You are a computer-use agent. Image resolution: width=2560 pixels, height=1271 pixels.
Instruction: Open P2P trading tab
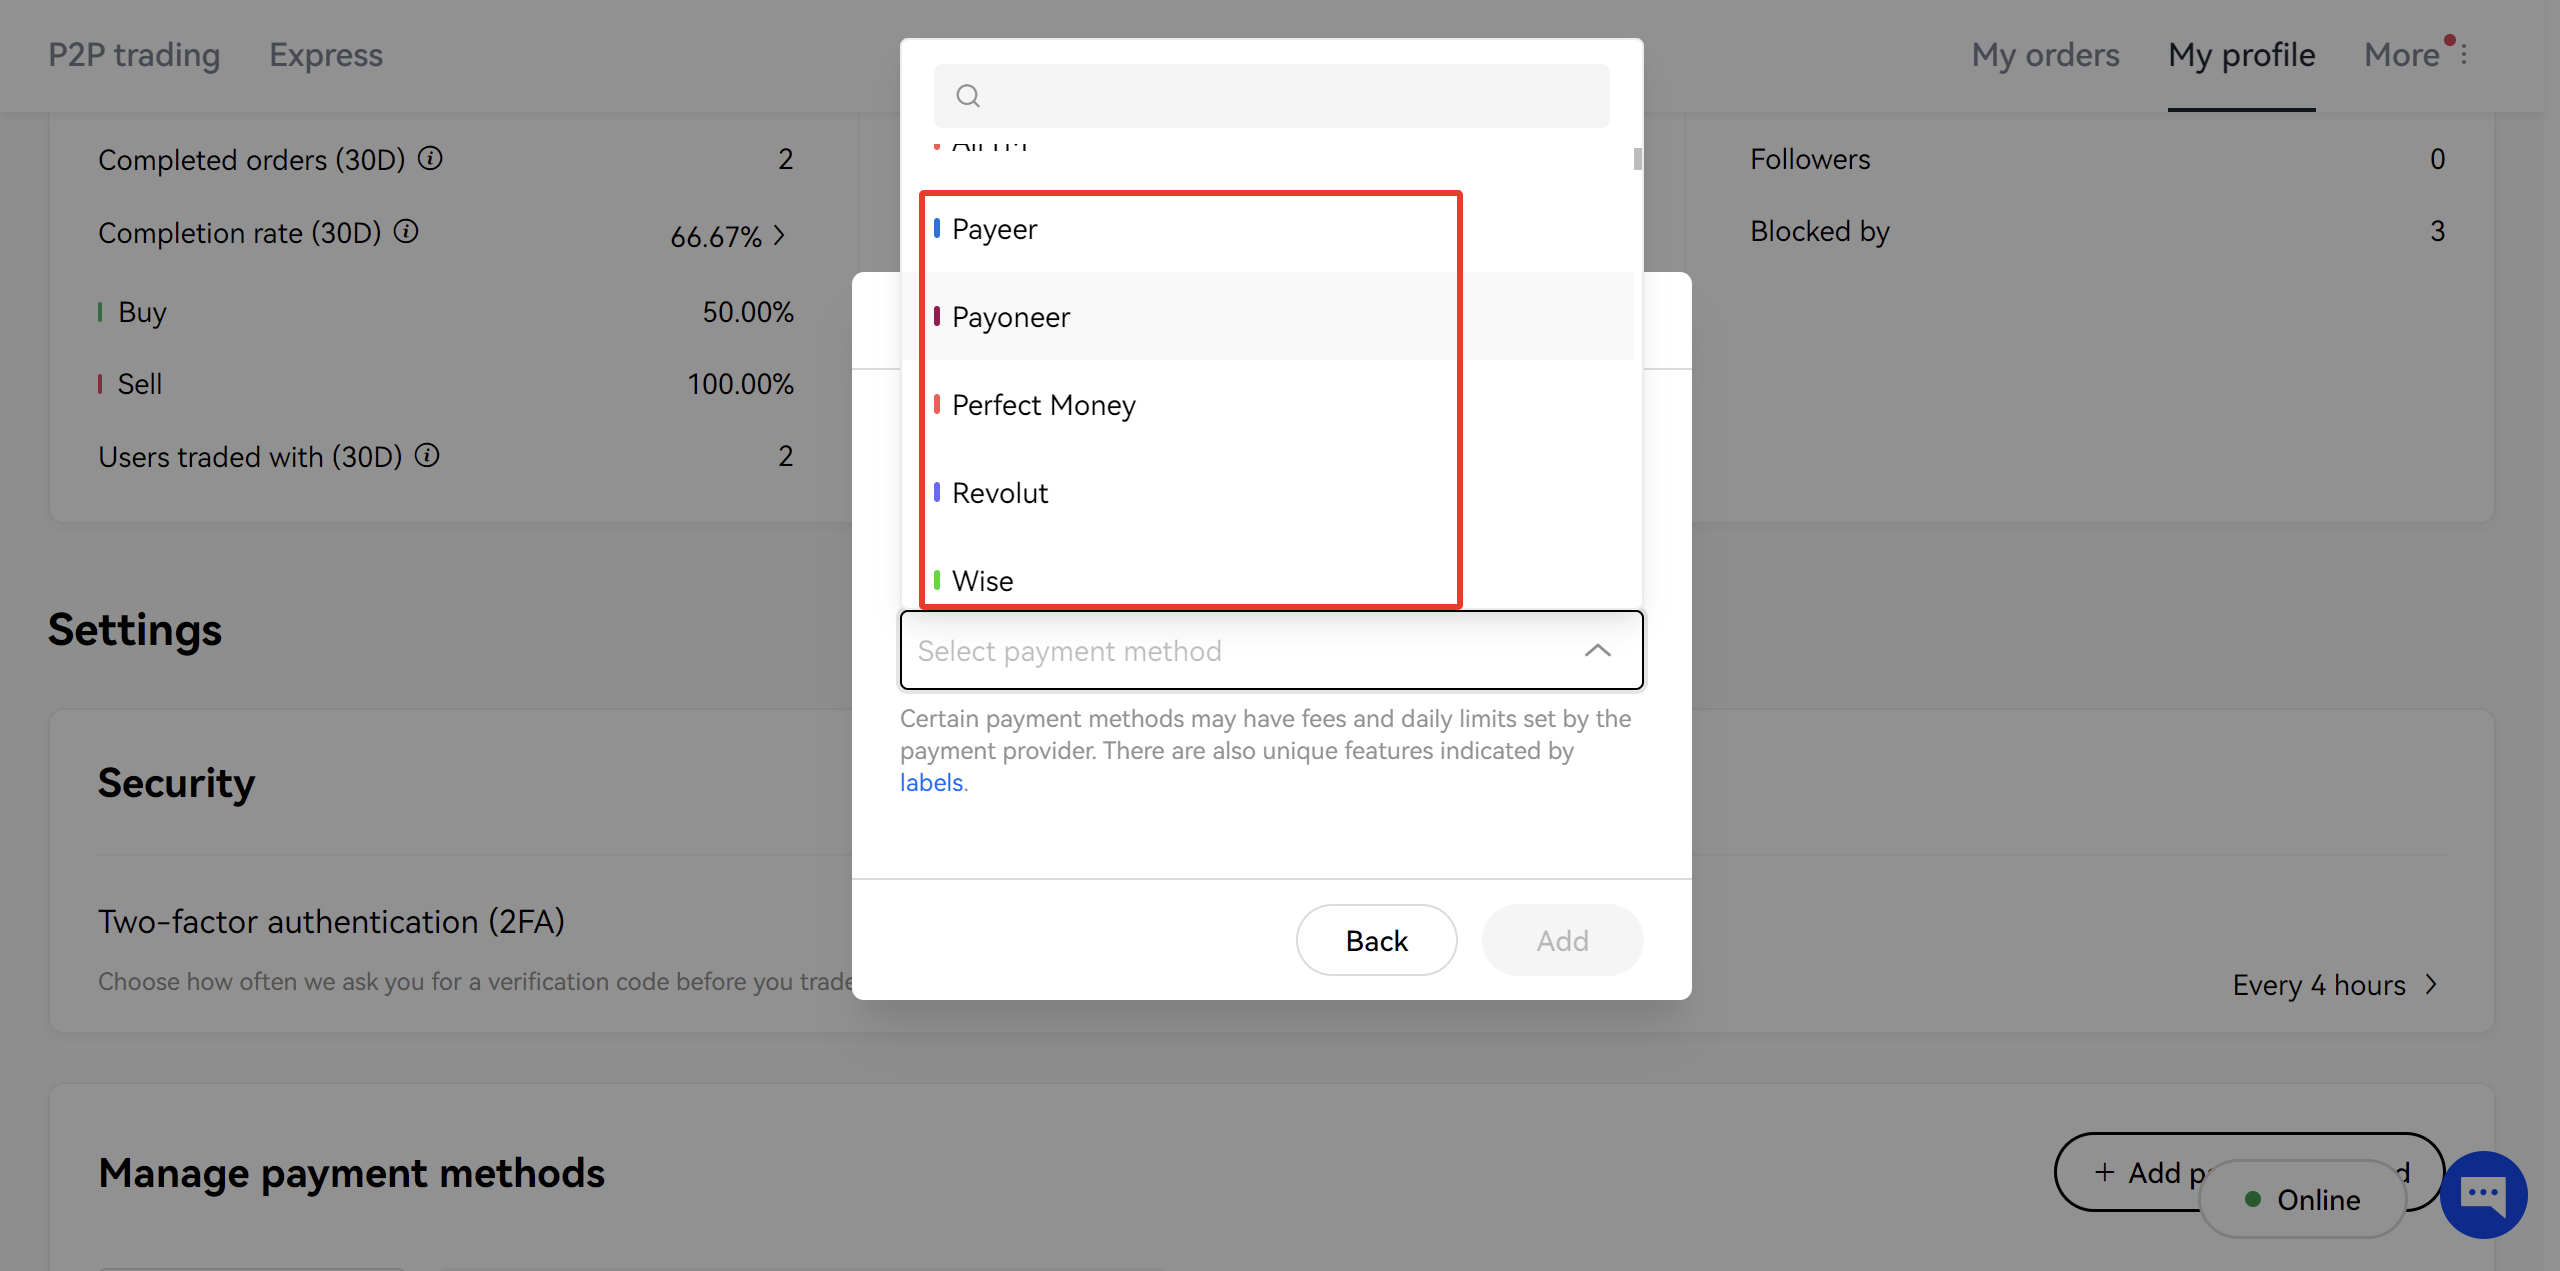134,55
